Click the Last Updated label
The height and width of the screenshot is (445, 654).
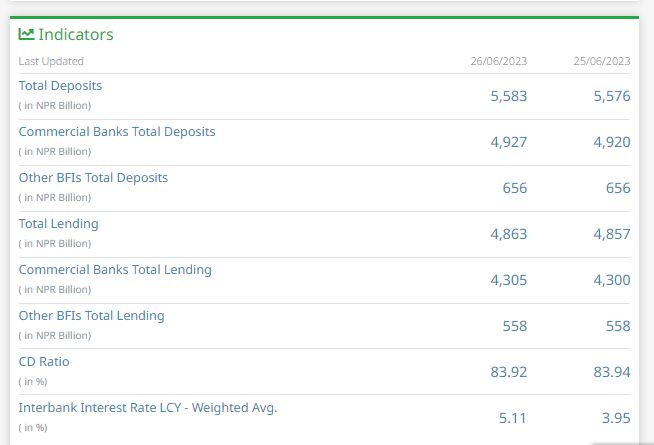coord(51,62)
